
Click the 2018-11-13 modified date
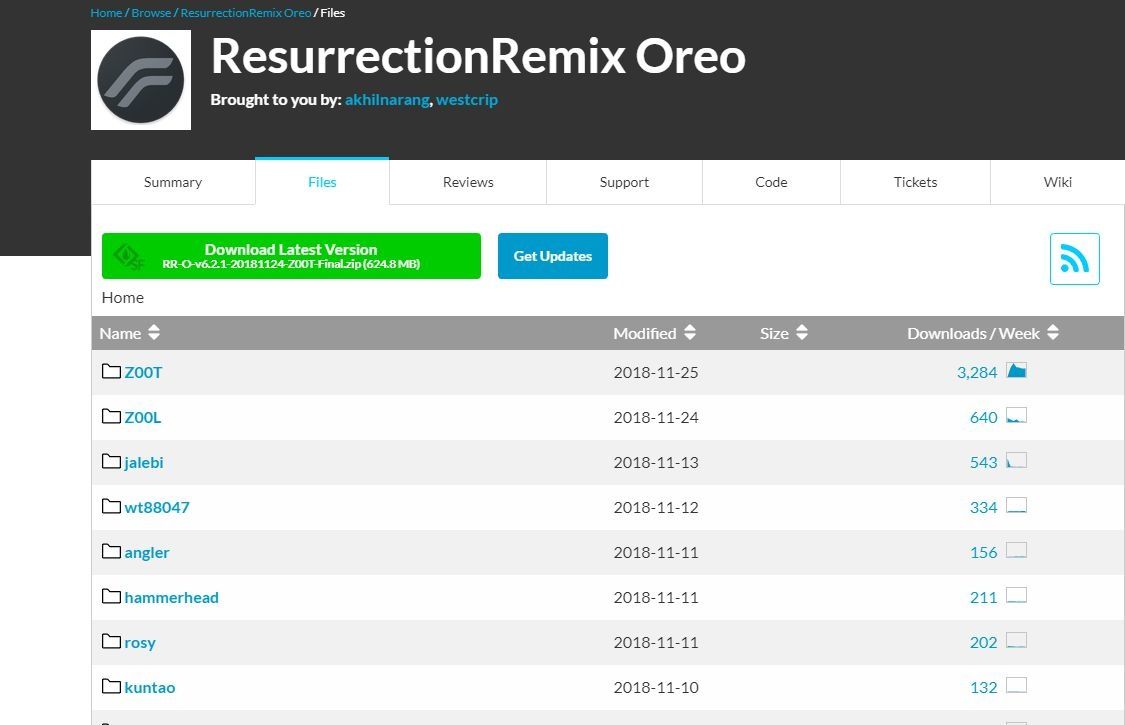(656, 462)
